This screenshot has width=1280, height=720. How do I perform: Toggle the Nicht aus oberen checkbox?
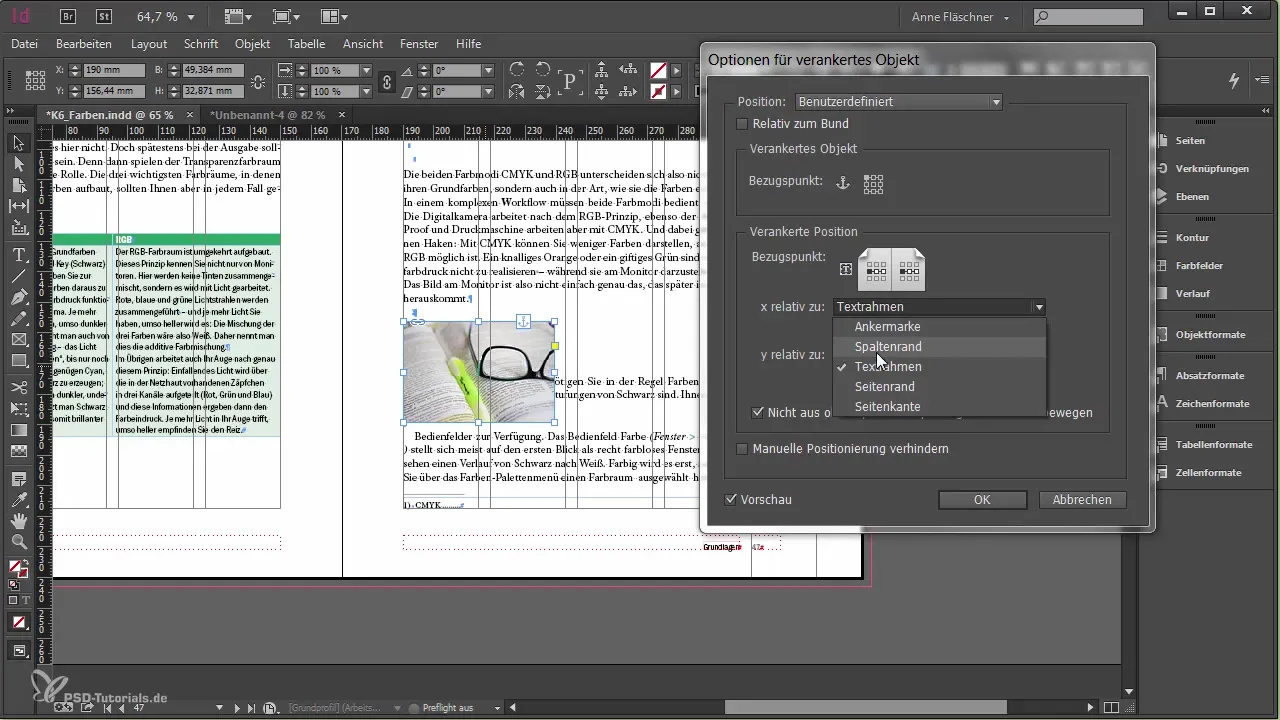[x=758, y=412]
